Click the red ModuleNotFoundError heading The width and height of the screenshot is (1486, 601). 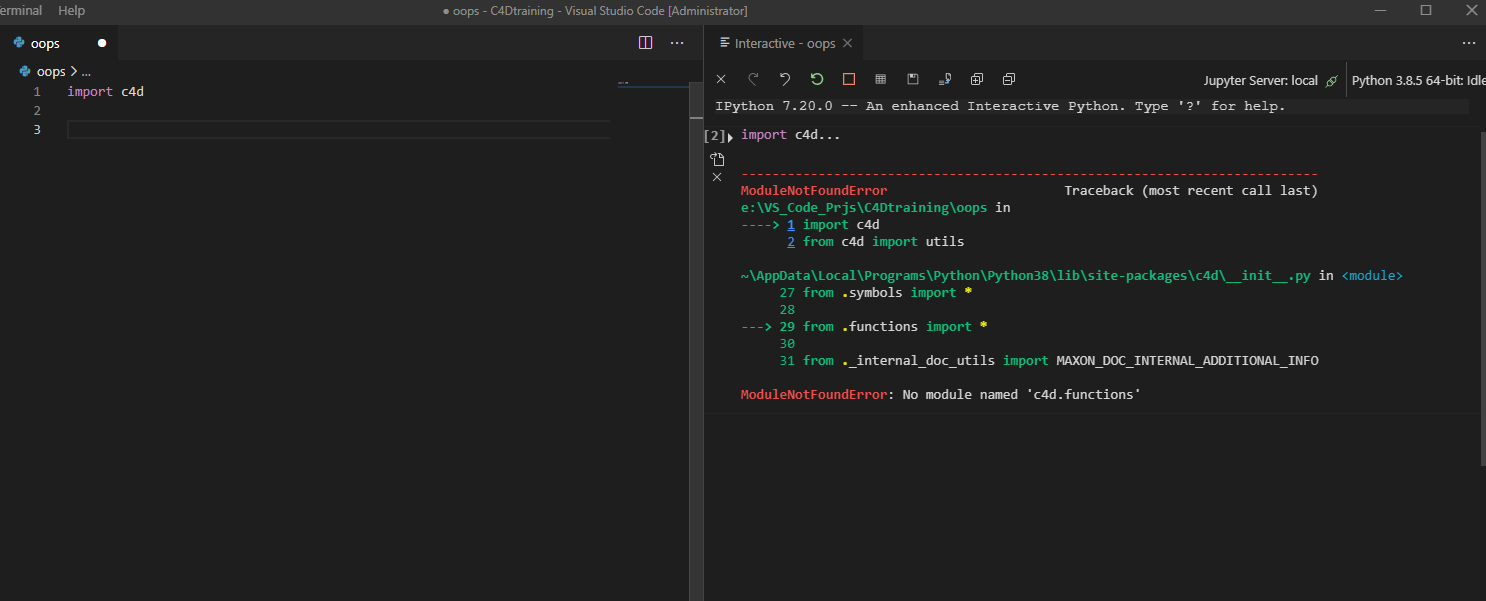tap(814, 191)
